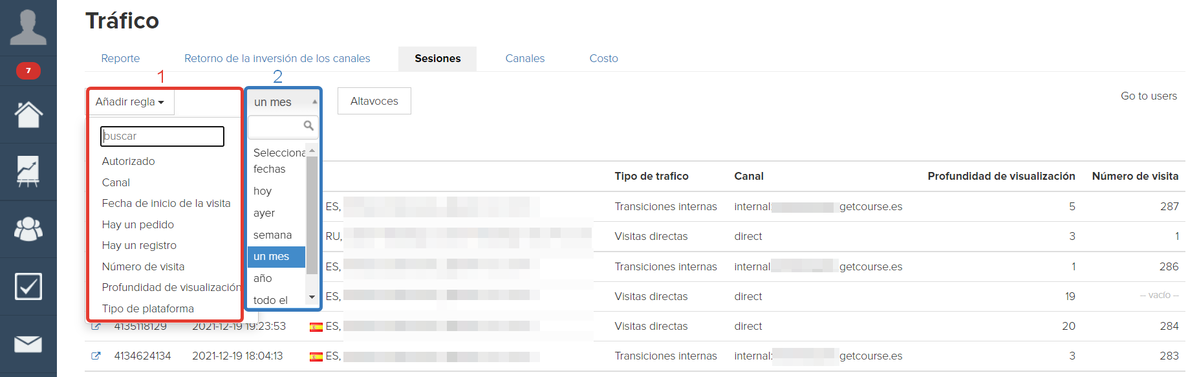Go to the home house icon
The height and width of the screenshot is (377, 1199).
[x=28, y=115]
